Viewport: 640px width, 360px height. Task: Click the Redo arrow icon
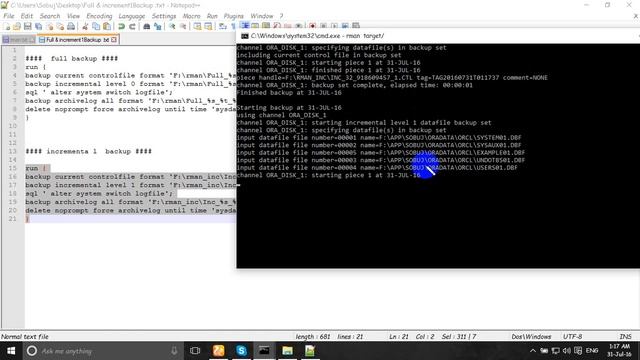pyautogui.click(x=132, y=27)
